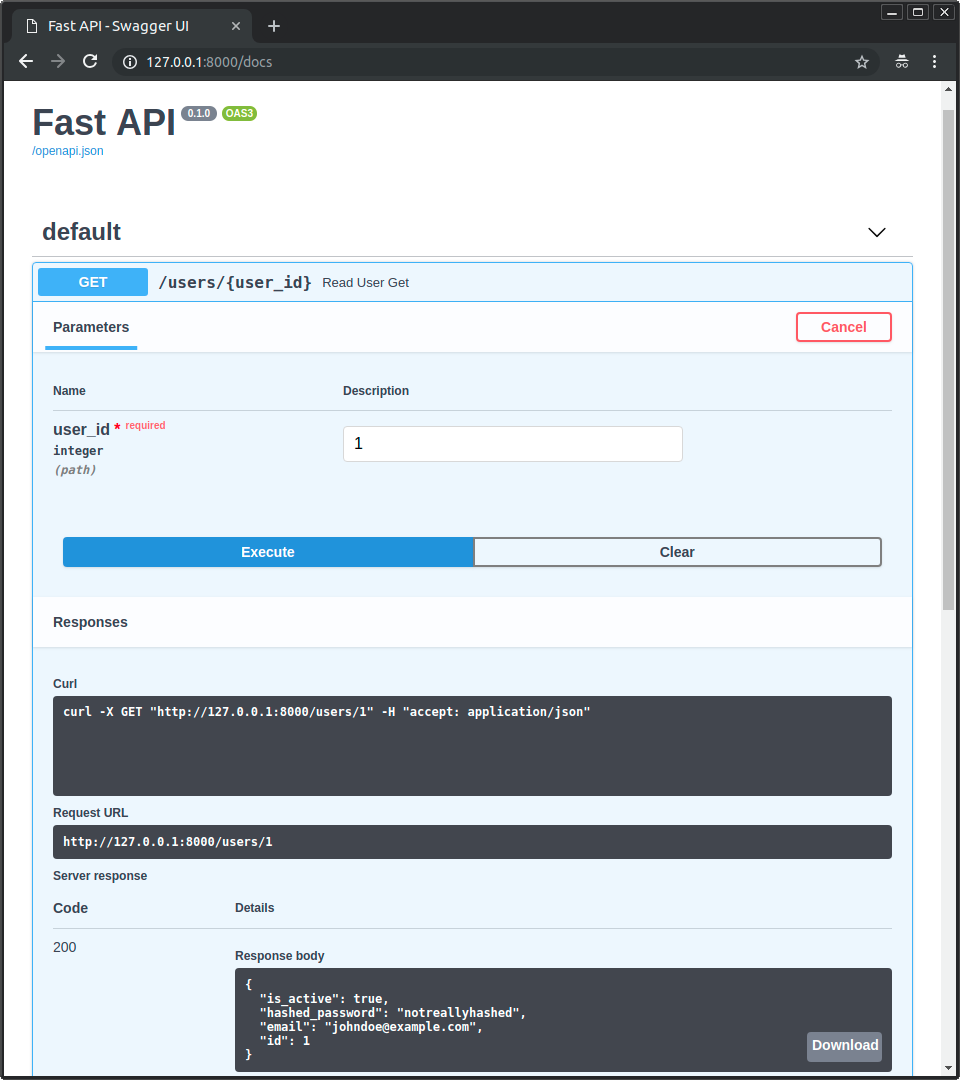Reload the page with the refresh icon
This screenshot has height=1080, width=960.
point(90,61)
